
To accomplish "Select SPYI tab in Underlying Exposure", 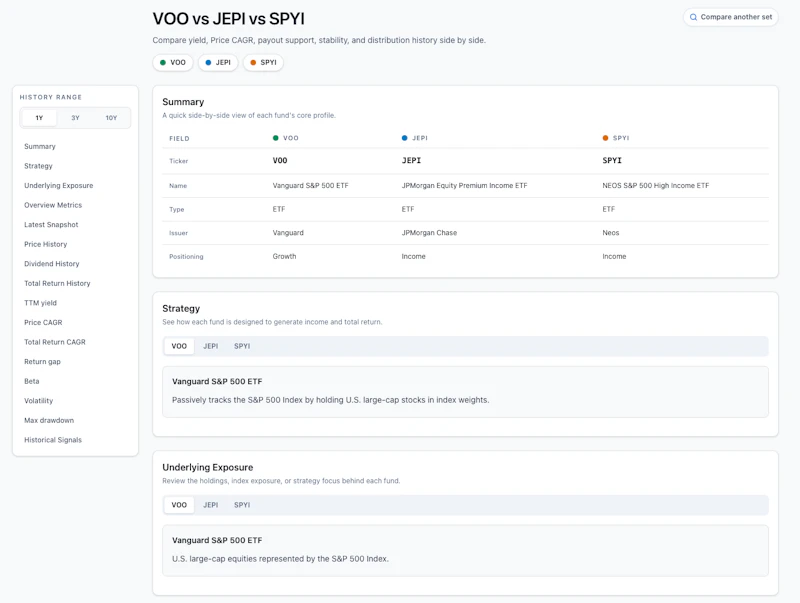I will click(x=242, y=505).
